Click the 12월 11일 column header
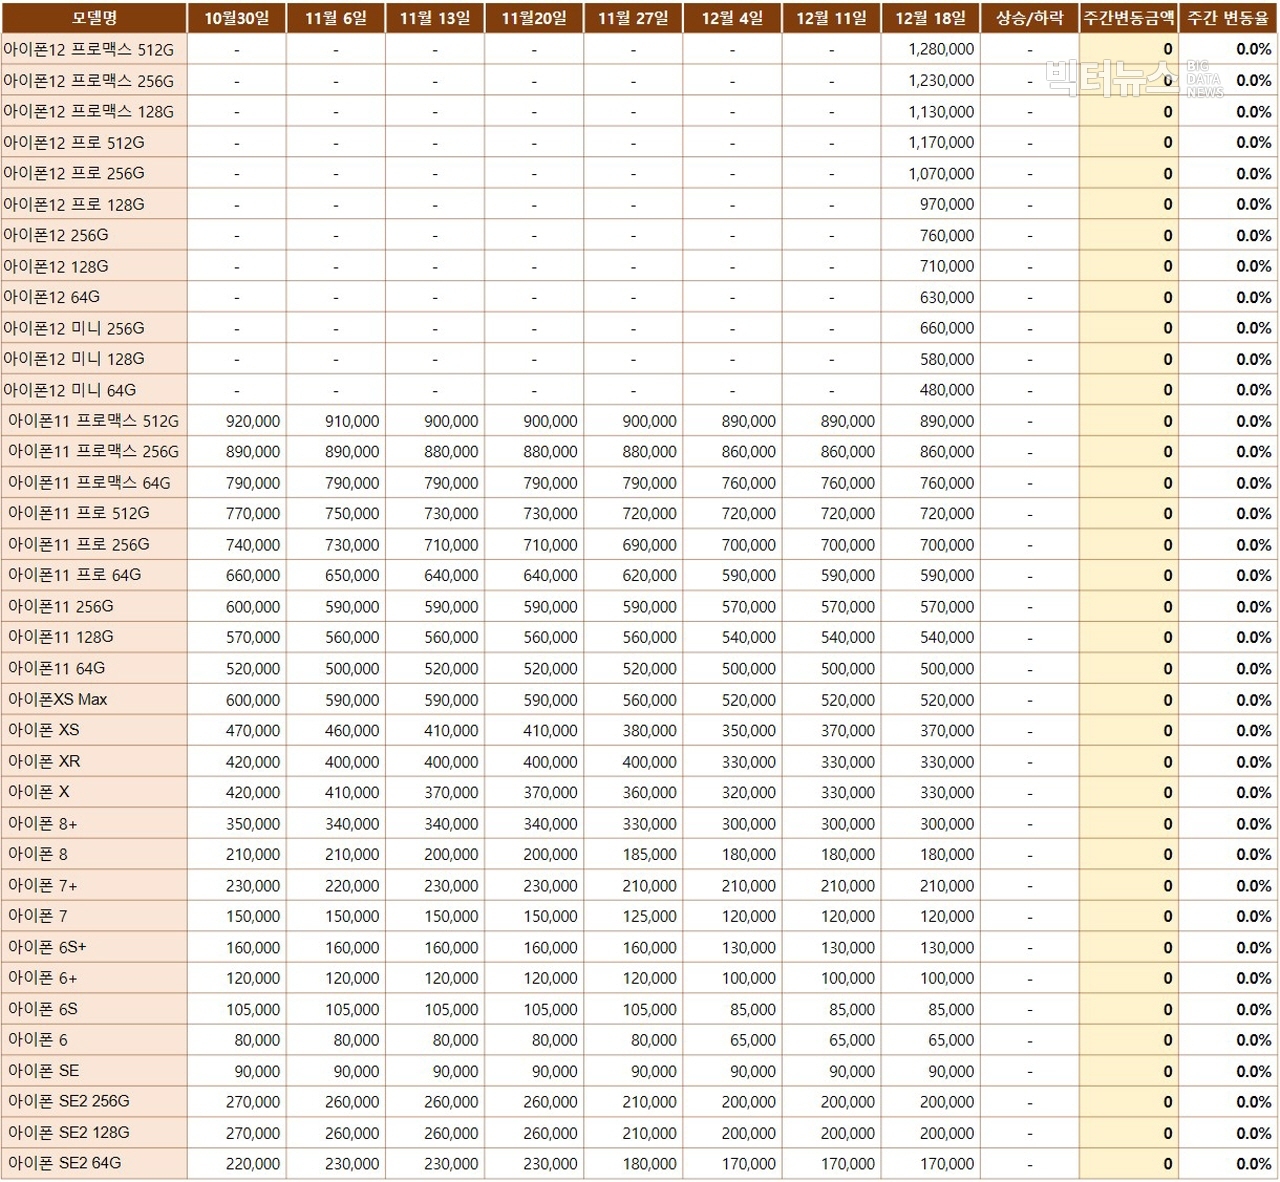The image size is (1280, 1182). 831,18
